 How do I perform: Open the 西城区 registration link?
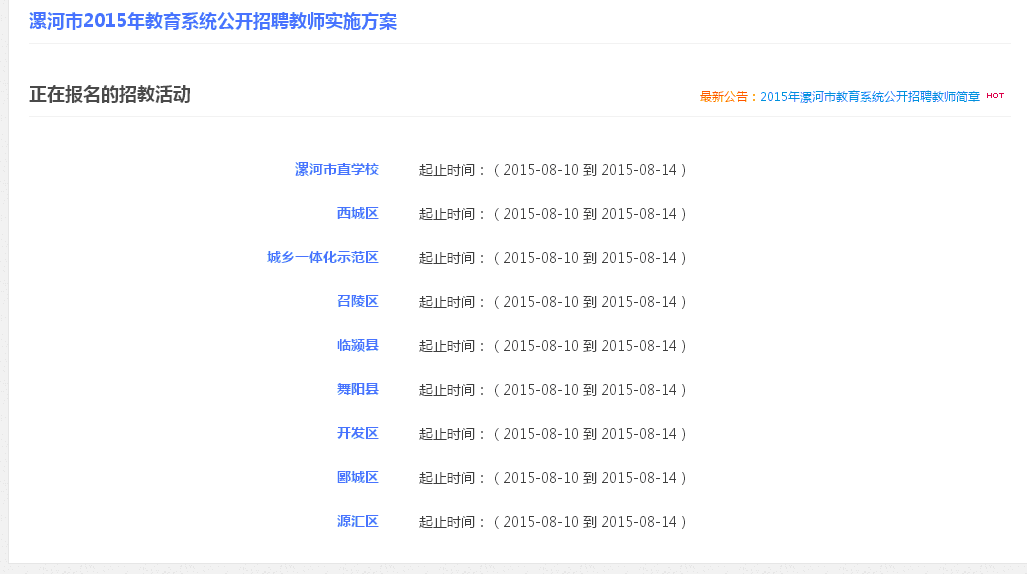[x=358, y=214]
